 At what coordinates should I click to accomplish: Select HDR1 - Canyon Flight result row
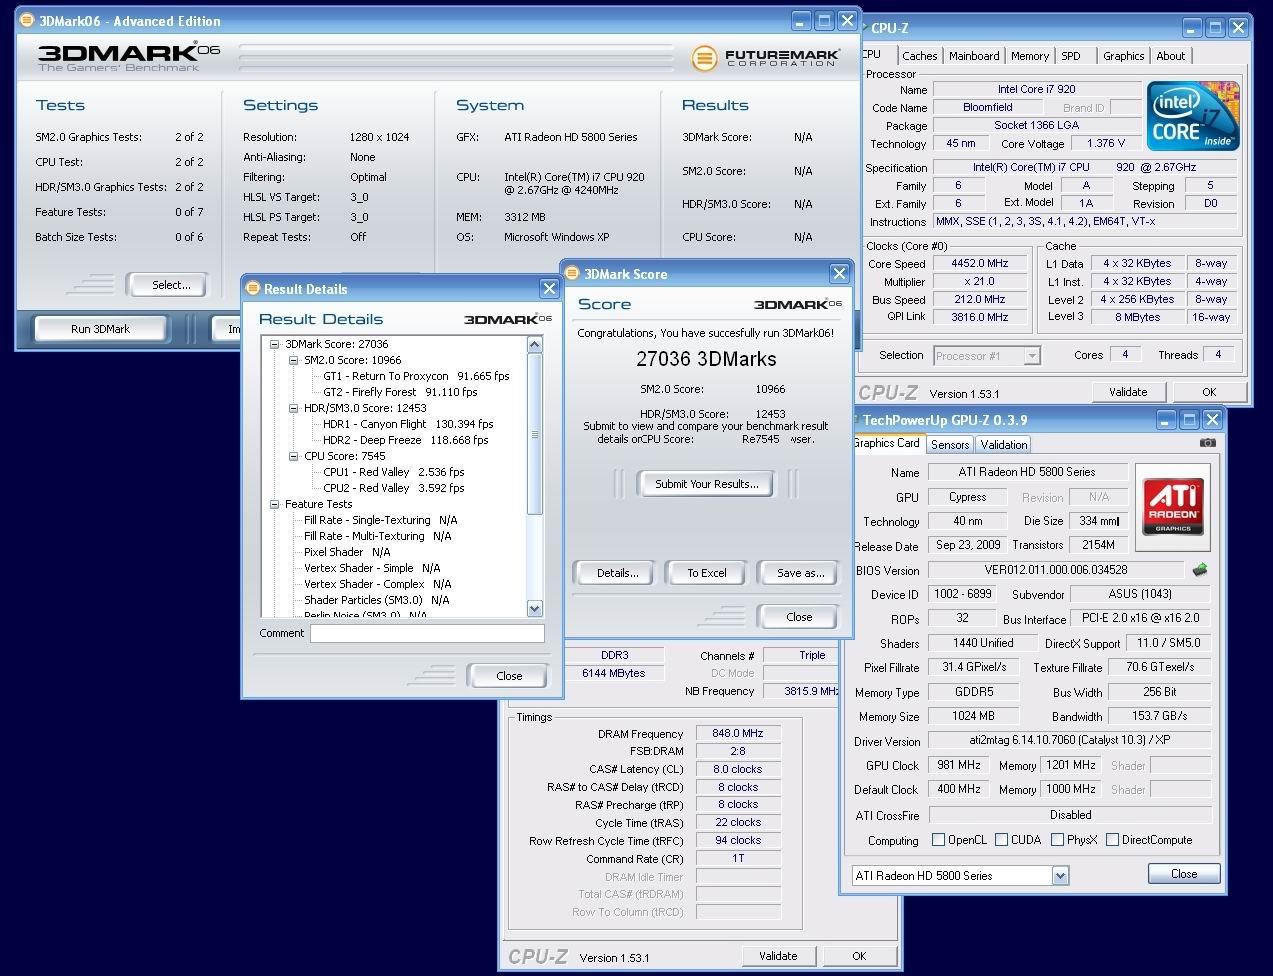pos(408,424)
